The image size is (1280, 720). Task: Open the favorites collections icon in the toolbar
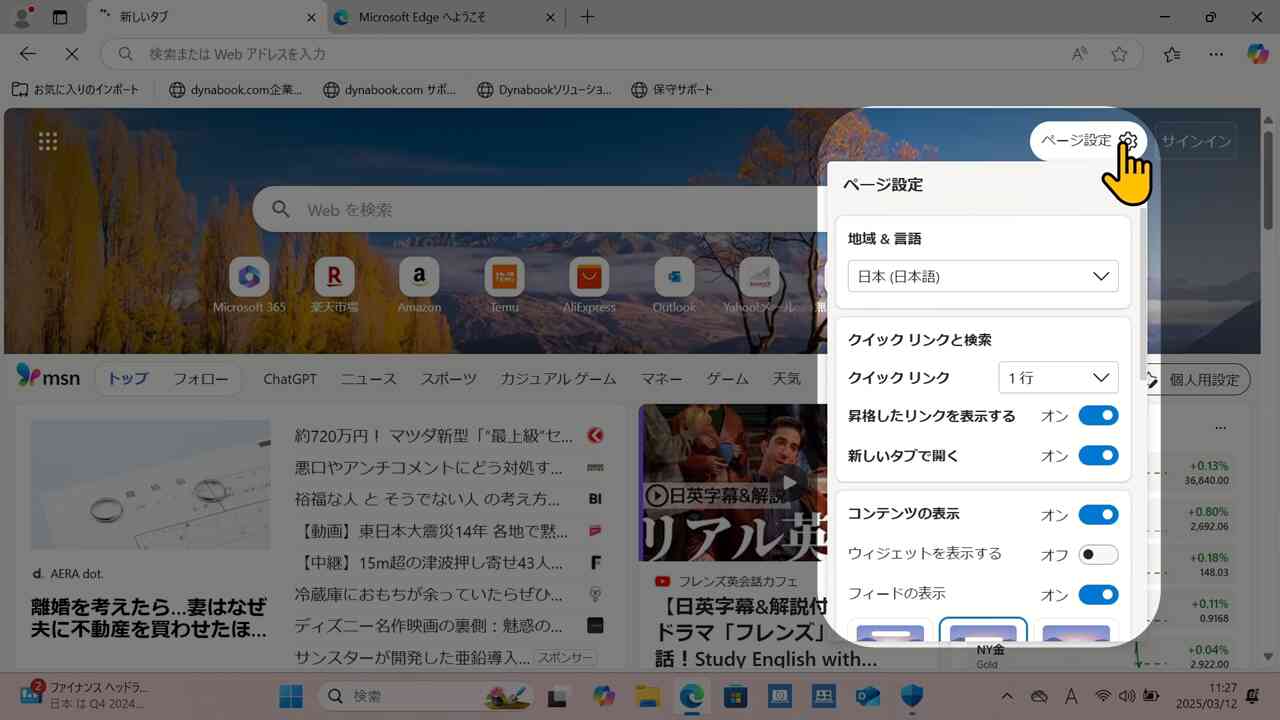(1171, 54)
